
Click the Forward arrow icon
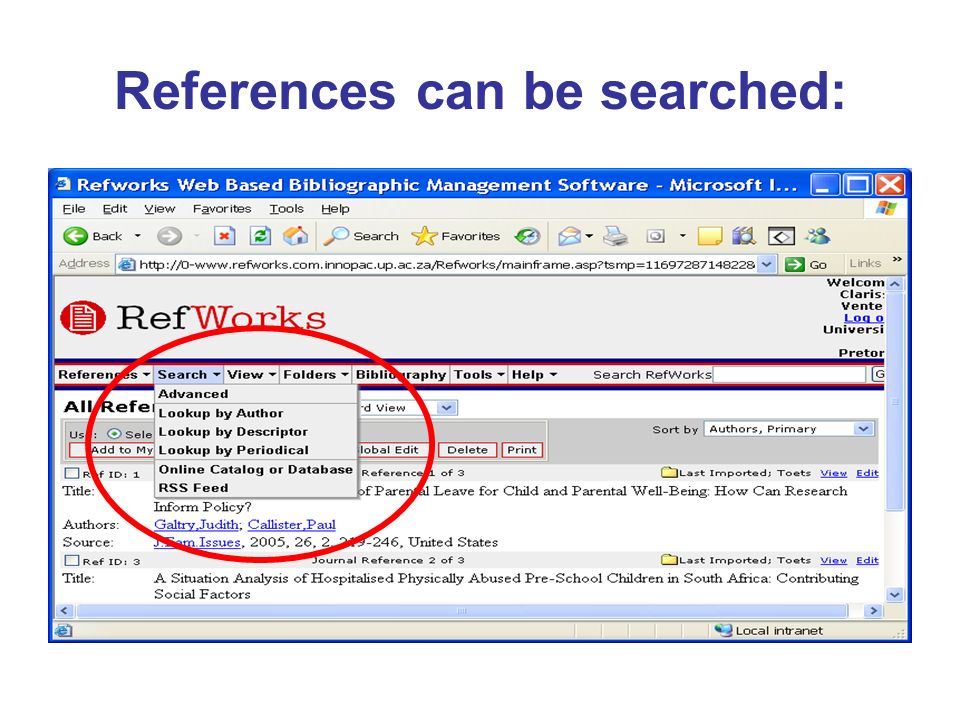tap(169, 236)
